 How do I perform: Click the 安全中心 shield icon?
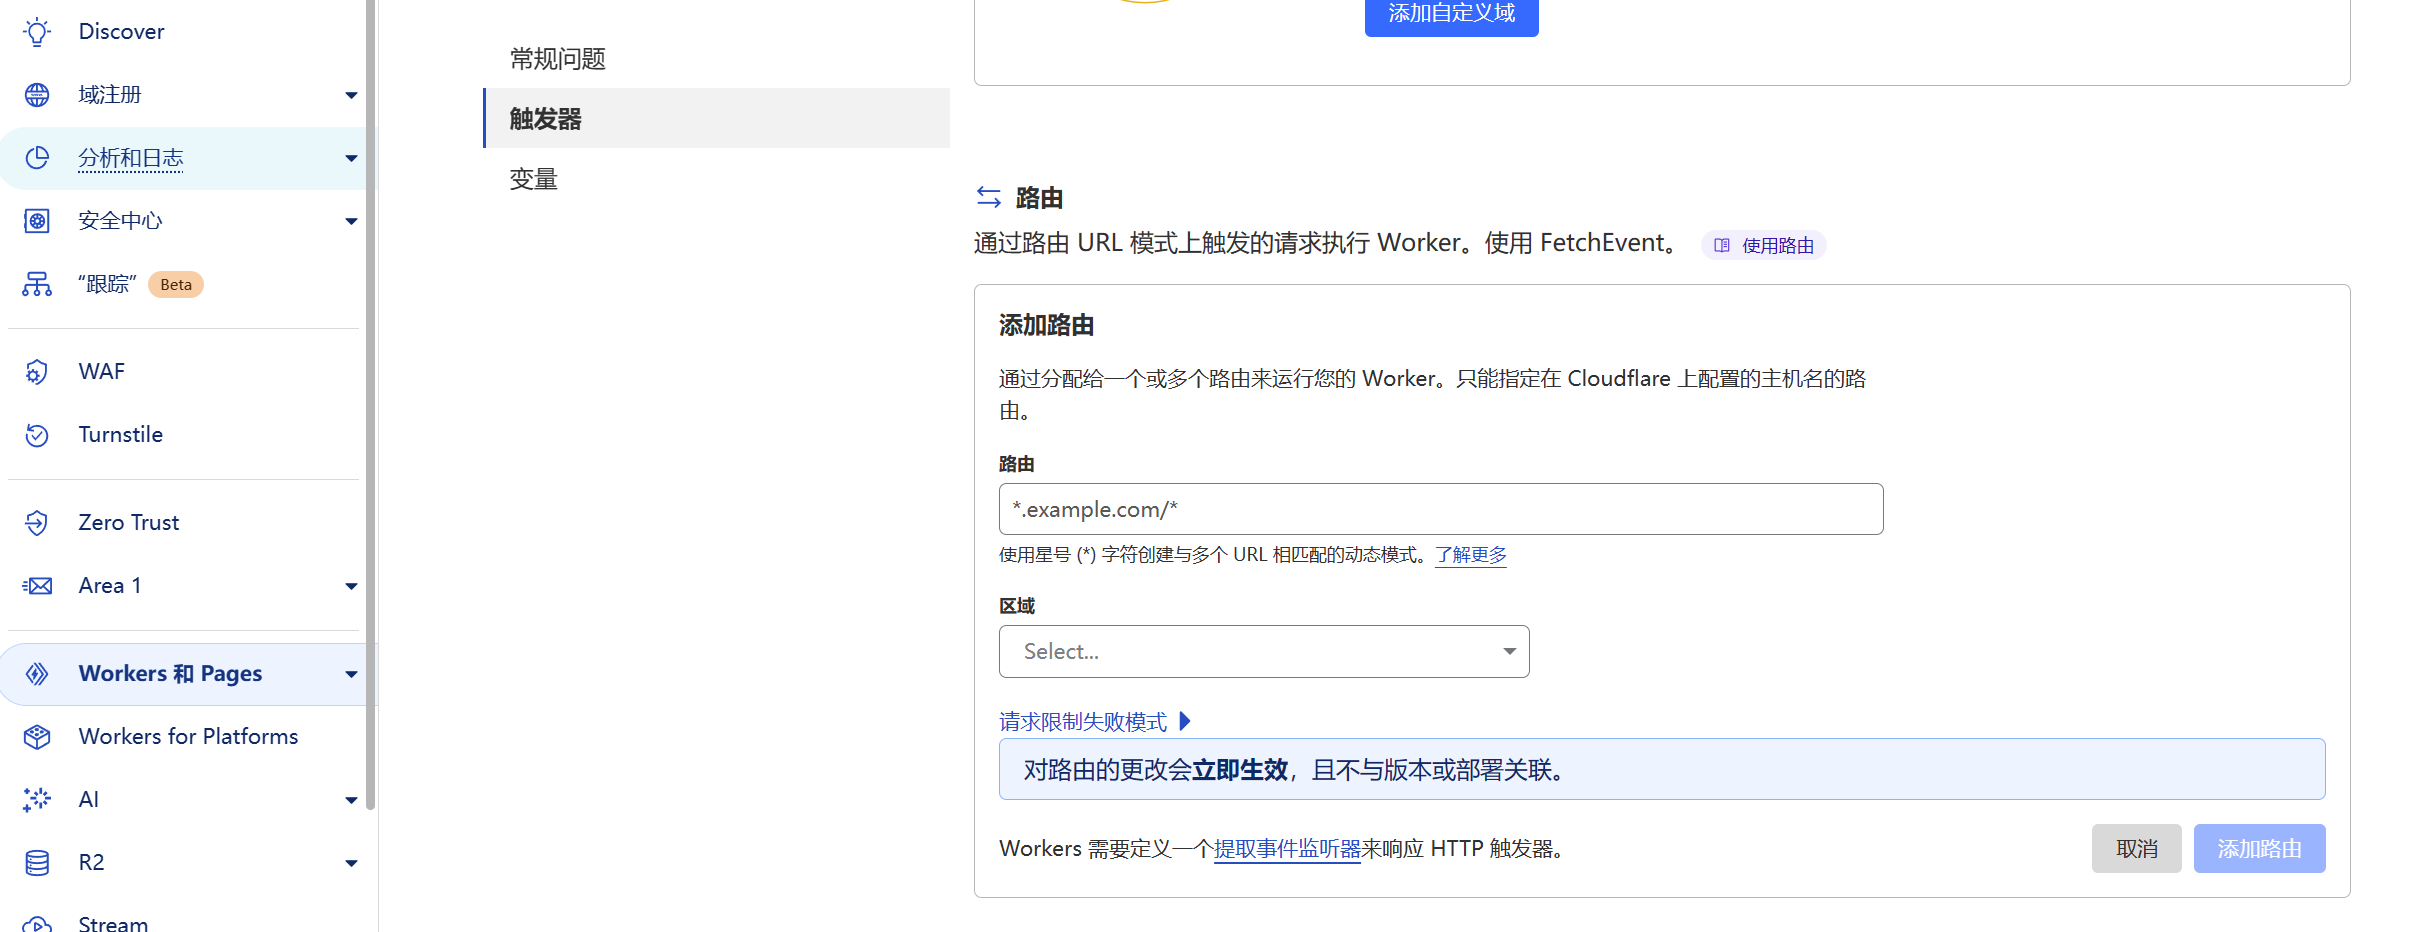37,221
